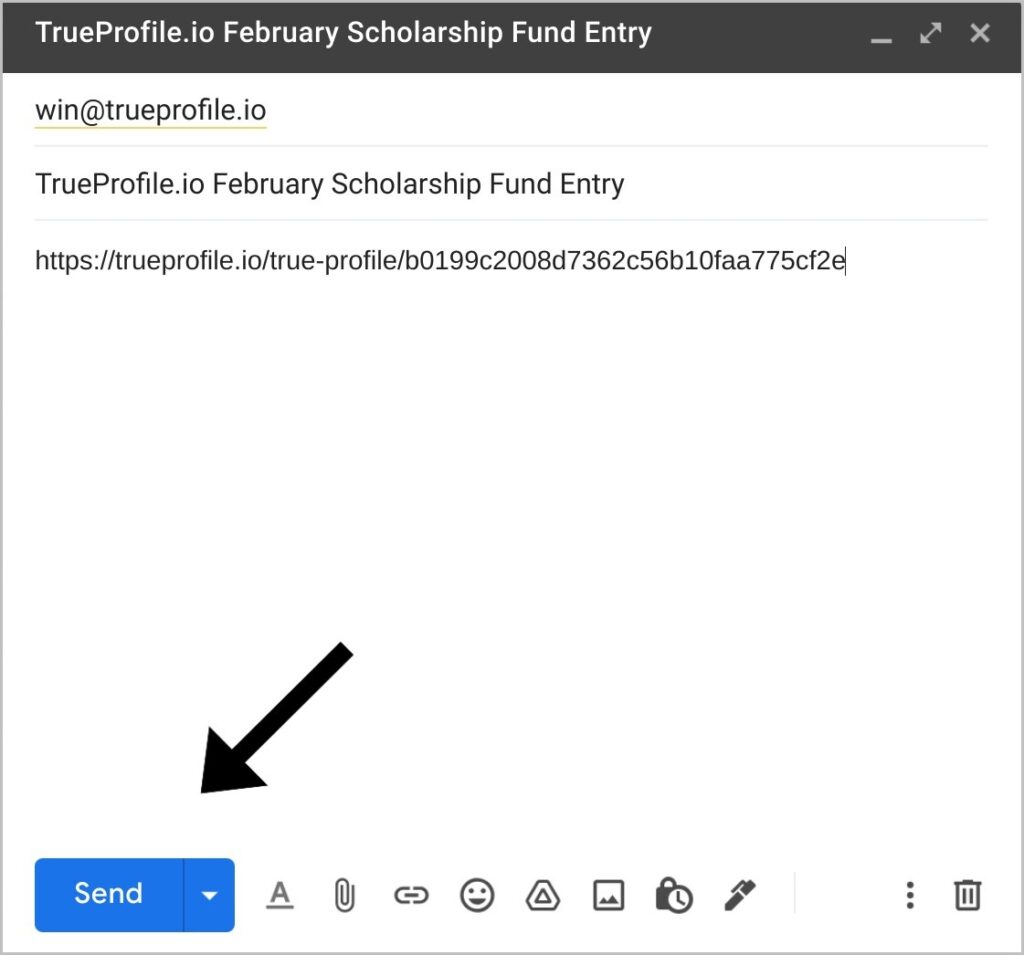Select the recipient win@trueprofile.io
The width and height of the screenshot is (1024, 955).
(x=151, y=110)
